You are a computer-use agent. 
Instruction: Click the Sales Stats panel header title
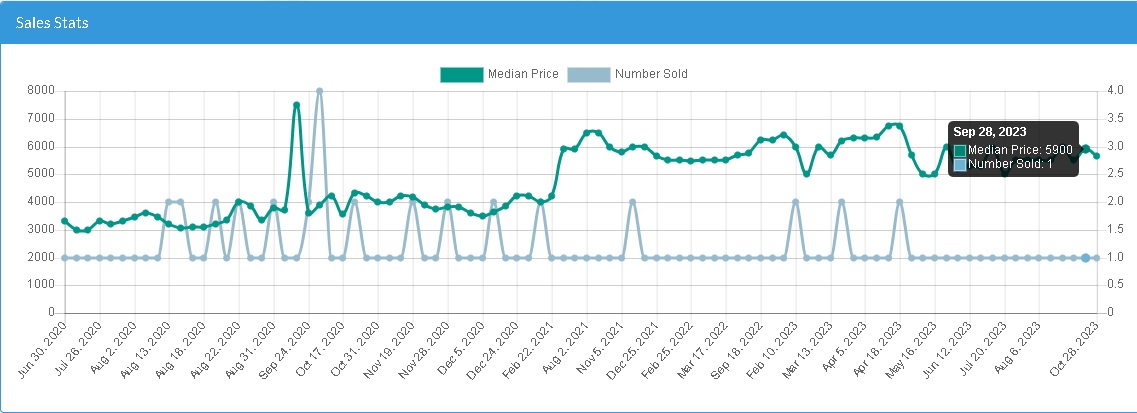[52, 23]
